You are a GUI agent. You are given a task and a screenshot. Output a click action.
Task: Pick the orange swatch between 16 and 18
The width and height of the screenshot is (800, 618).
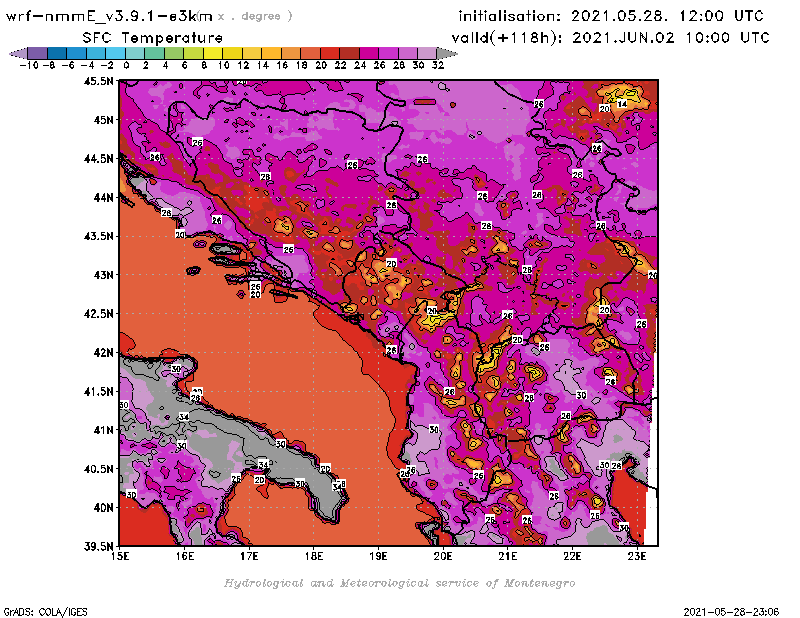(x=291, y=53)
